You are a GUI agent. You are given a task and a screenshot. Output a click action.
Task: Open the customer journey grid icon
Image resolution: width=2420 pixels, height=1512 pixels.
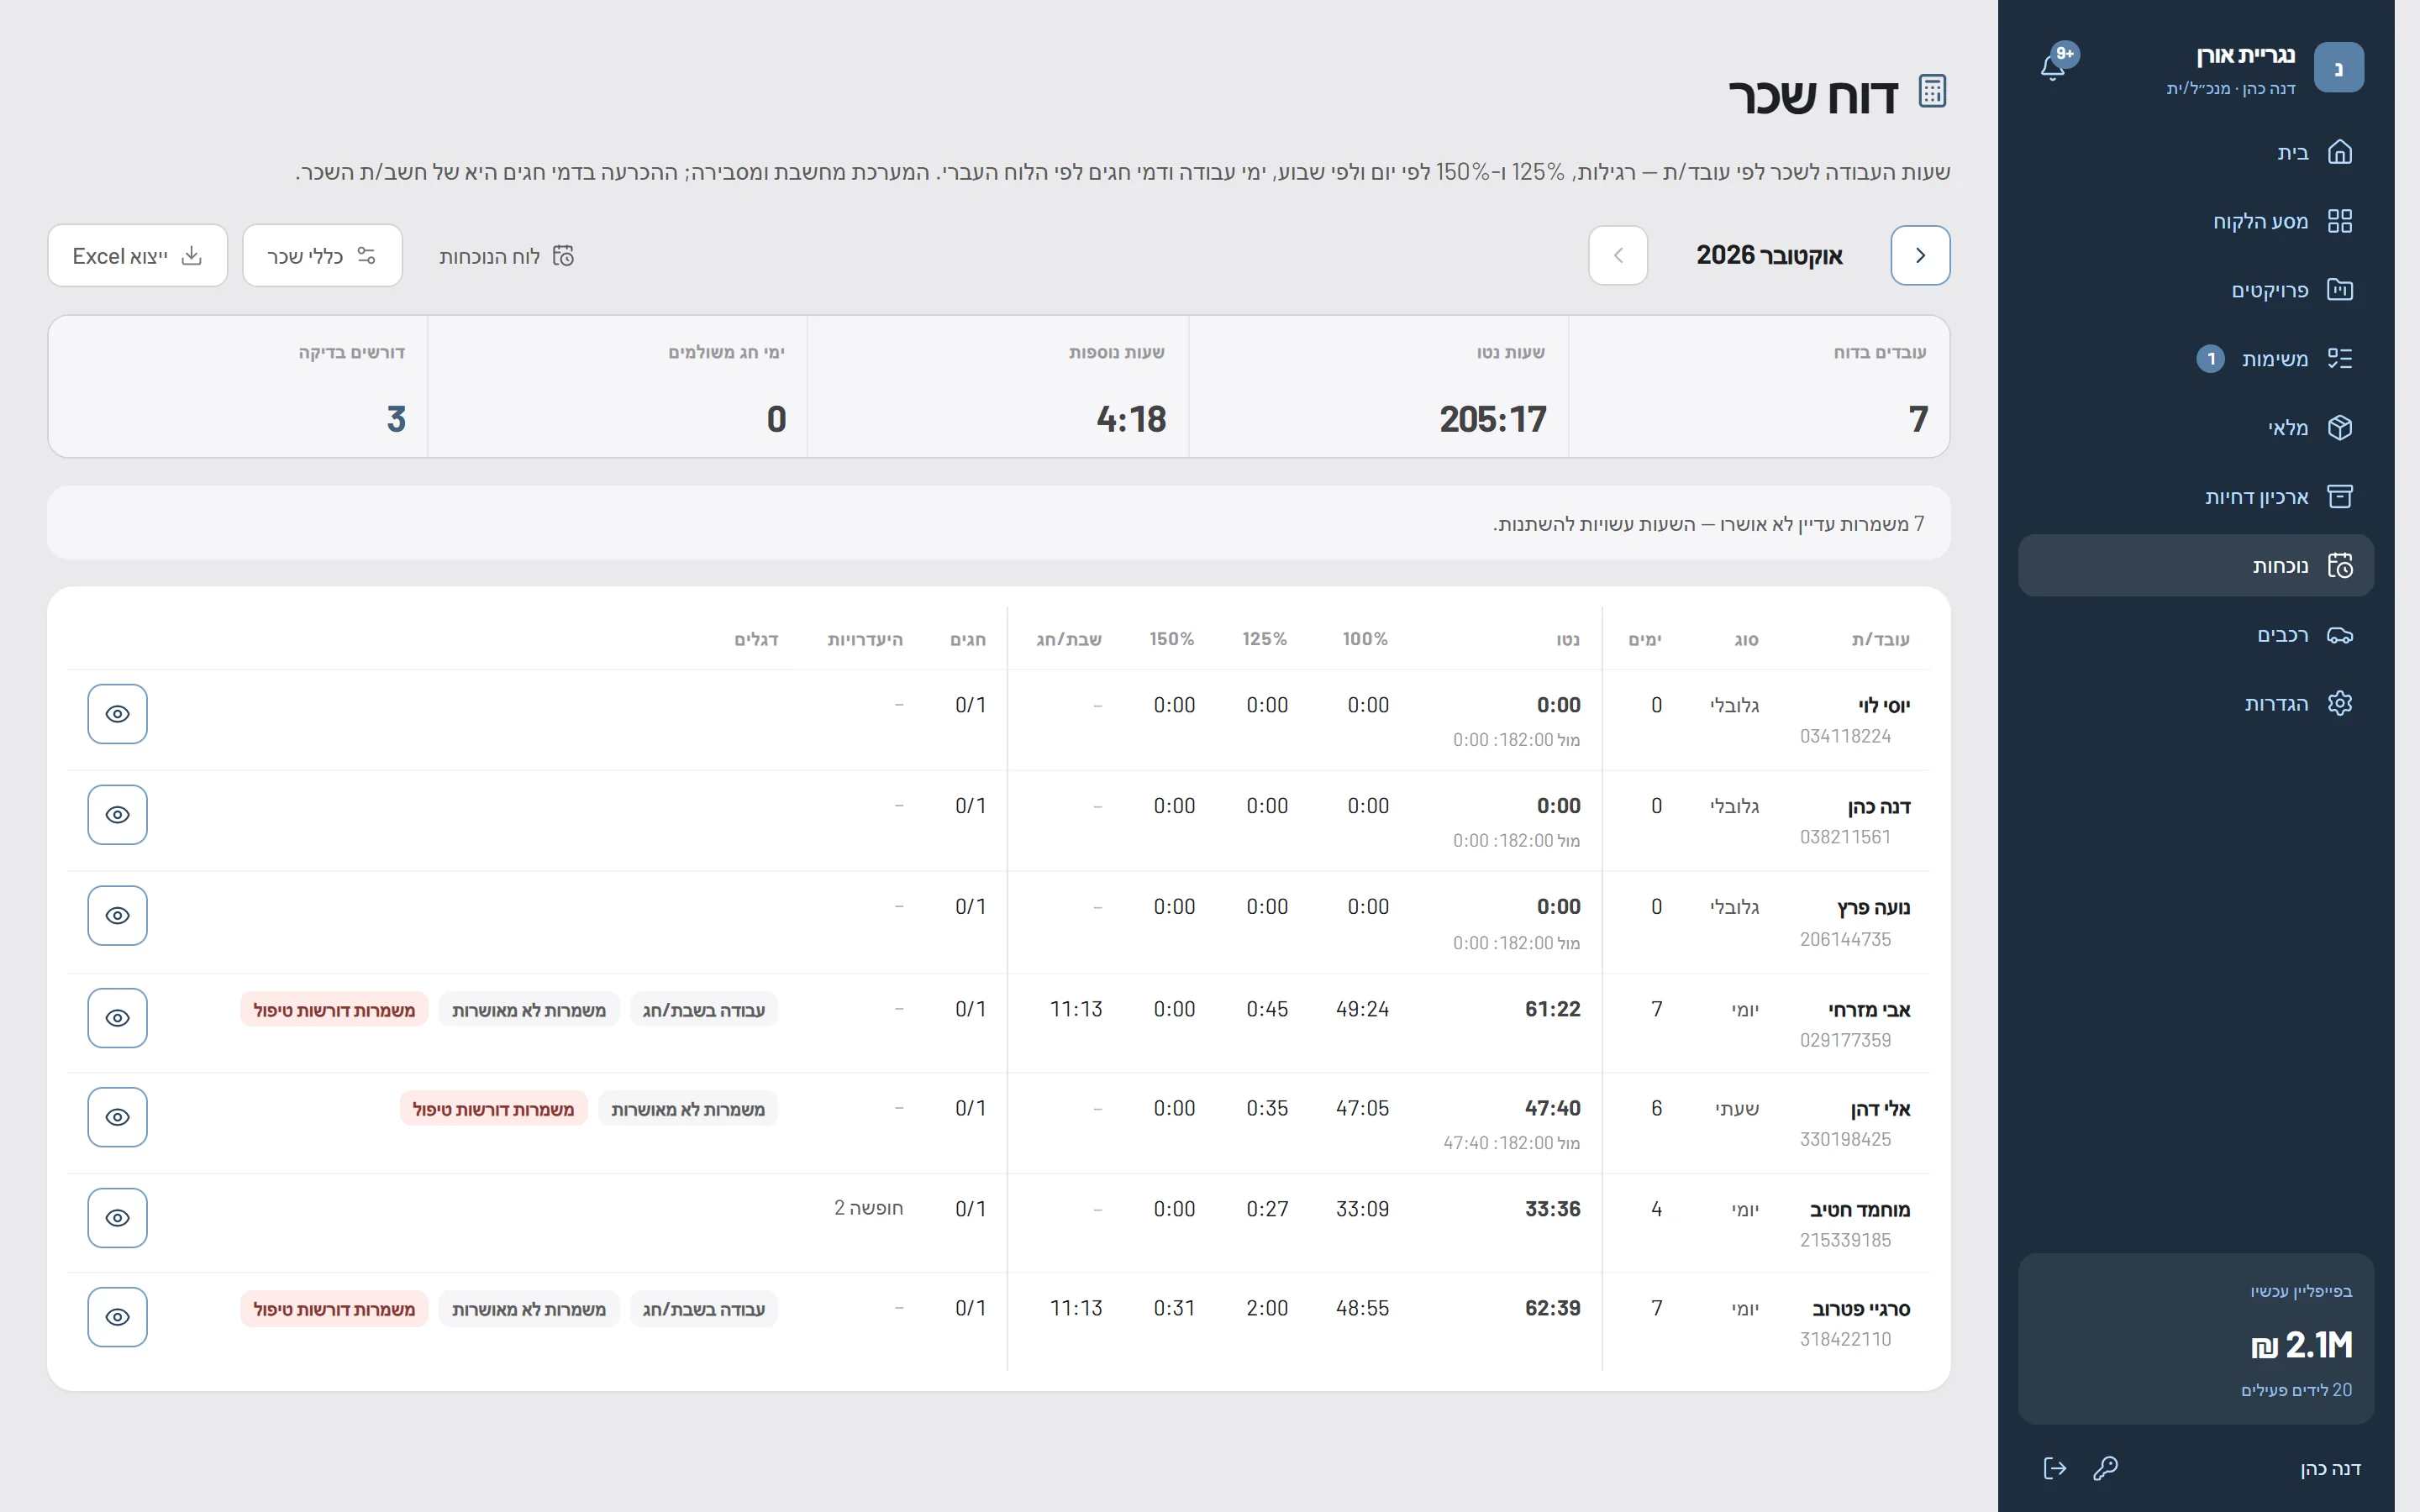point(2339,221)
